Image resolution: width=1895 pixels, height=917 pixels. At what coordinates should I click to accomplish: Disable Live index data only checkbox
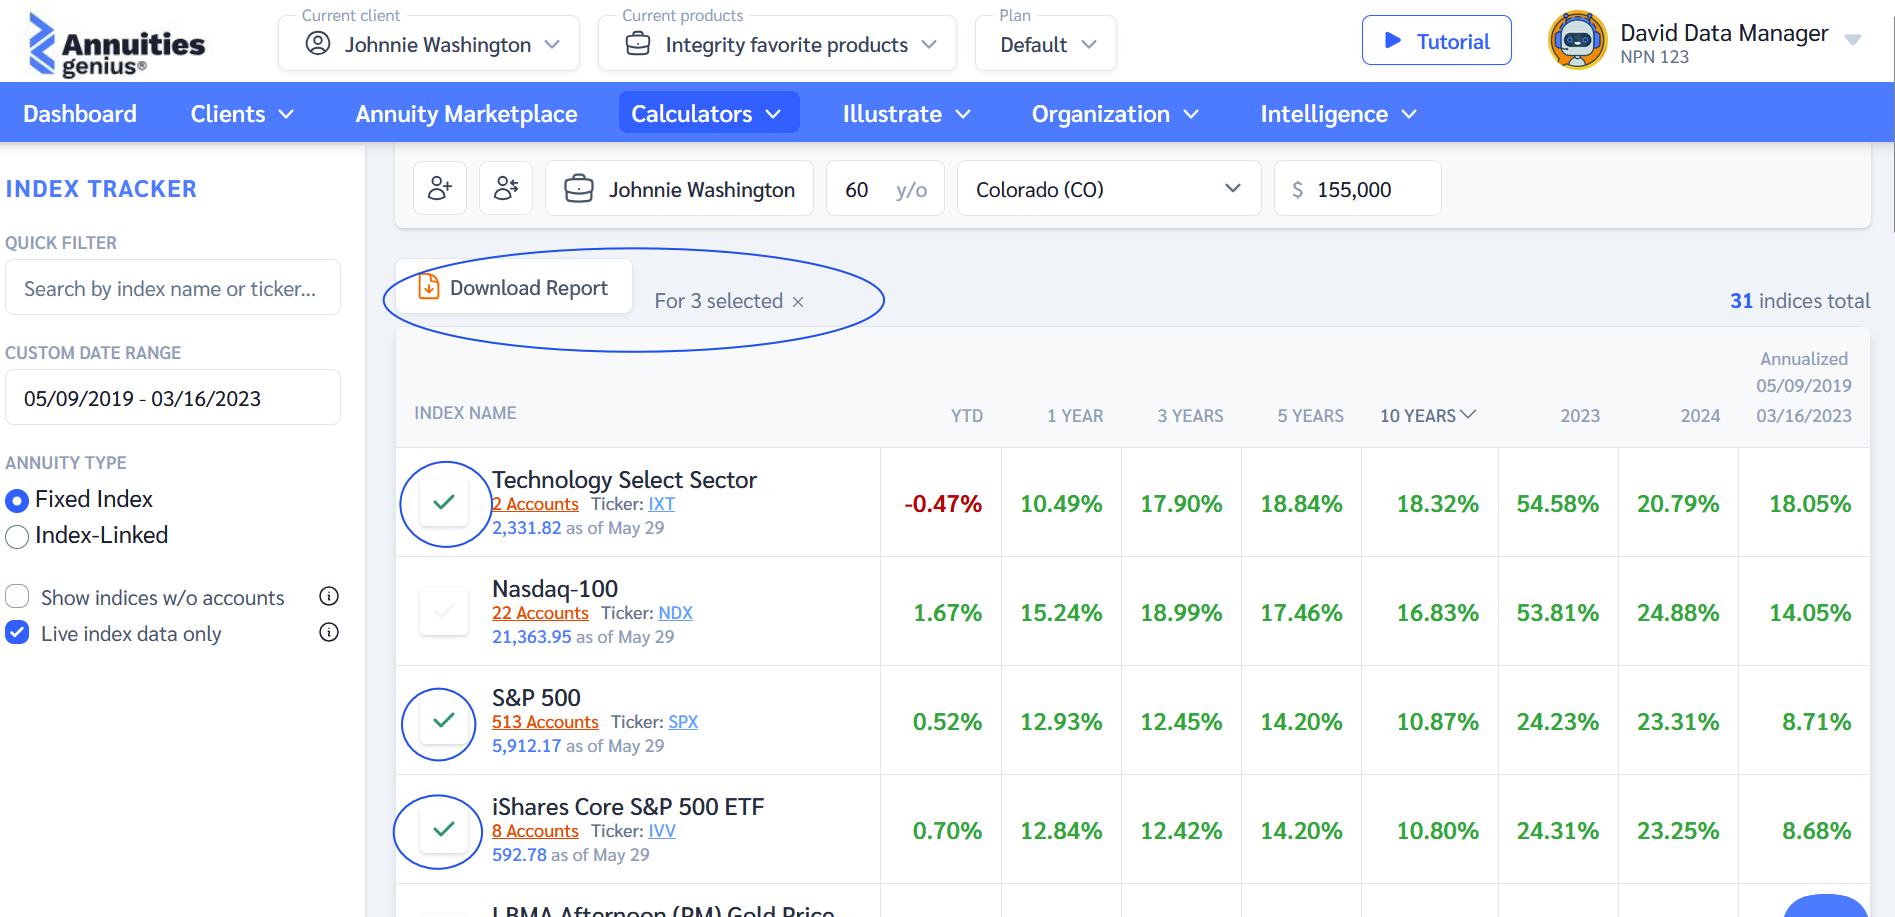(17, 633)
